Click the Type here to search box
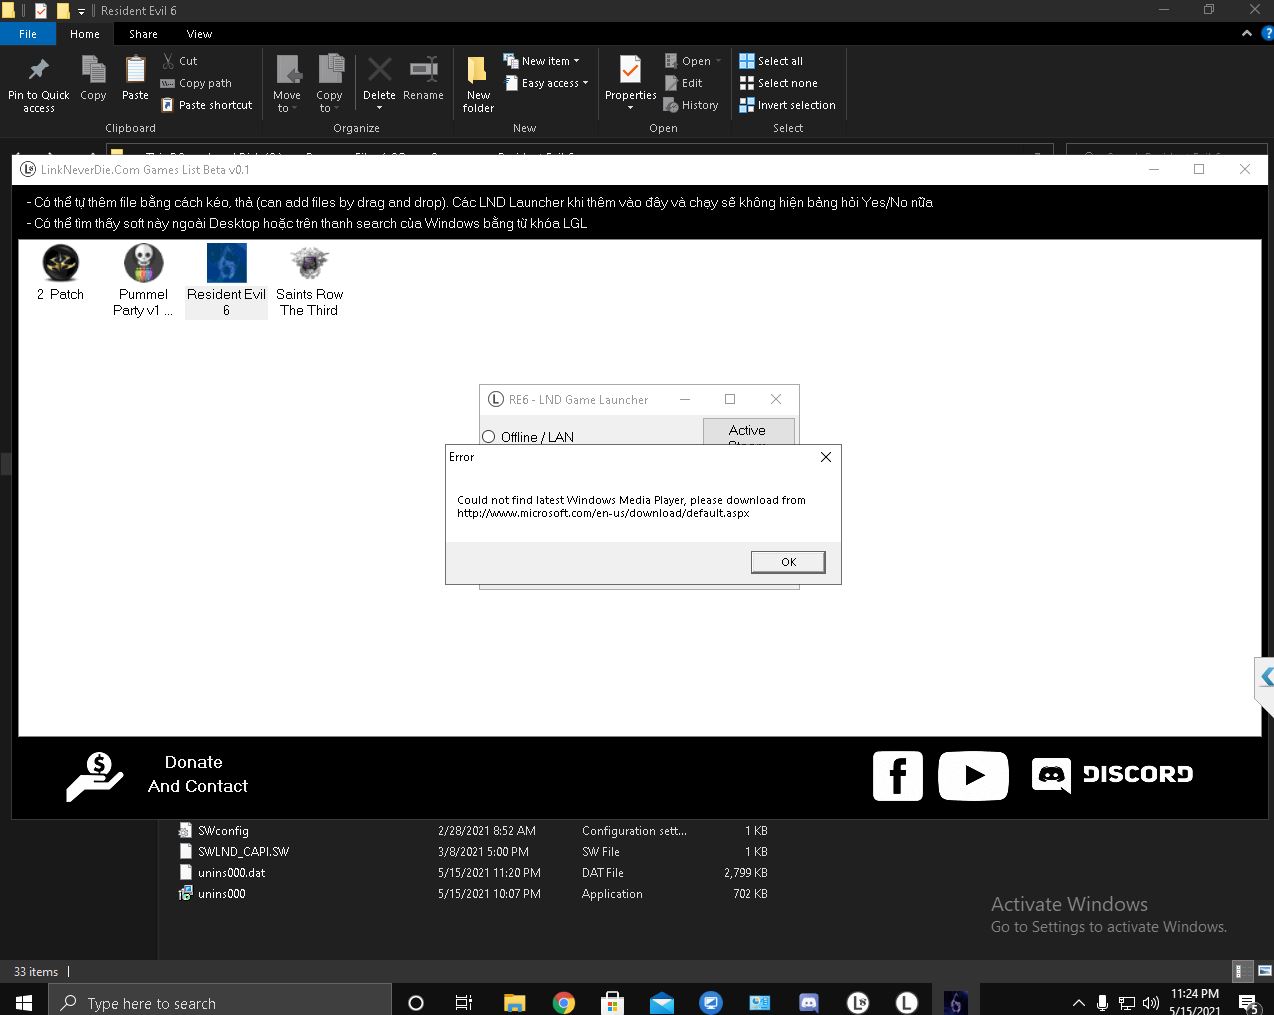The image size is (1274, 1015). [x=220, y=1003]
